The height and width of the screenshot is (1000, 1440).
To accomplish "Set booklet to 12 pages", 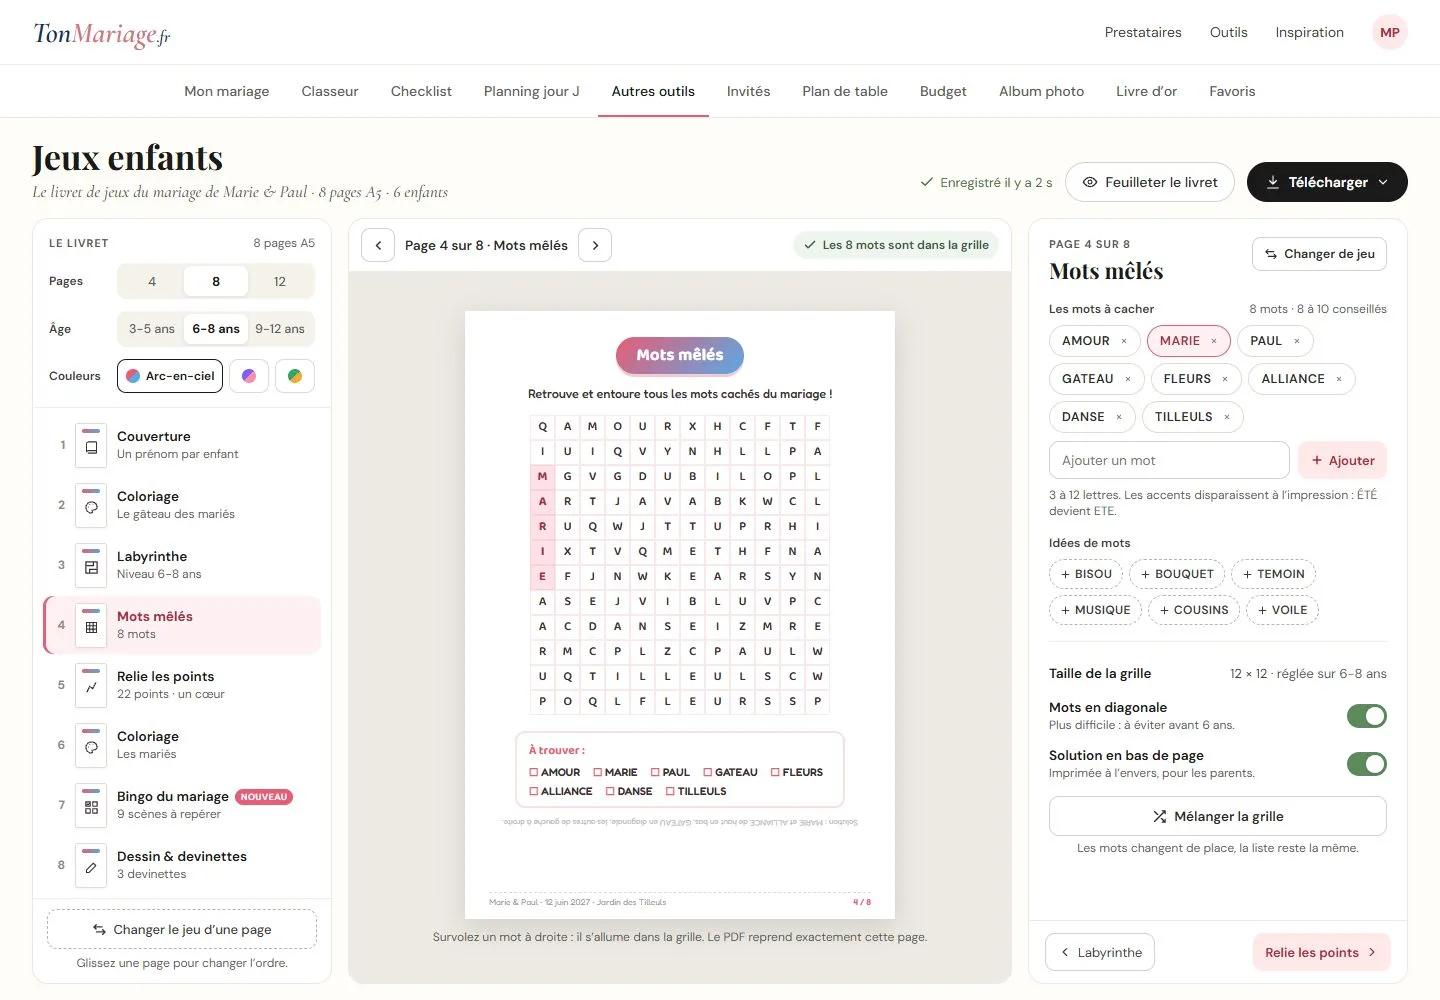I will coord(280,281).
